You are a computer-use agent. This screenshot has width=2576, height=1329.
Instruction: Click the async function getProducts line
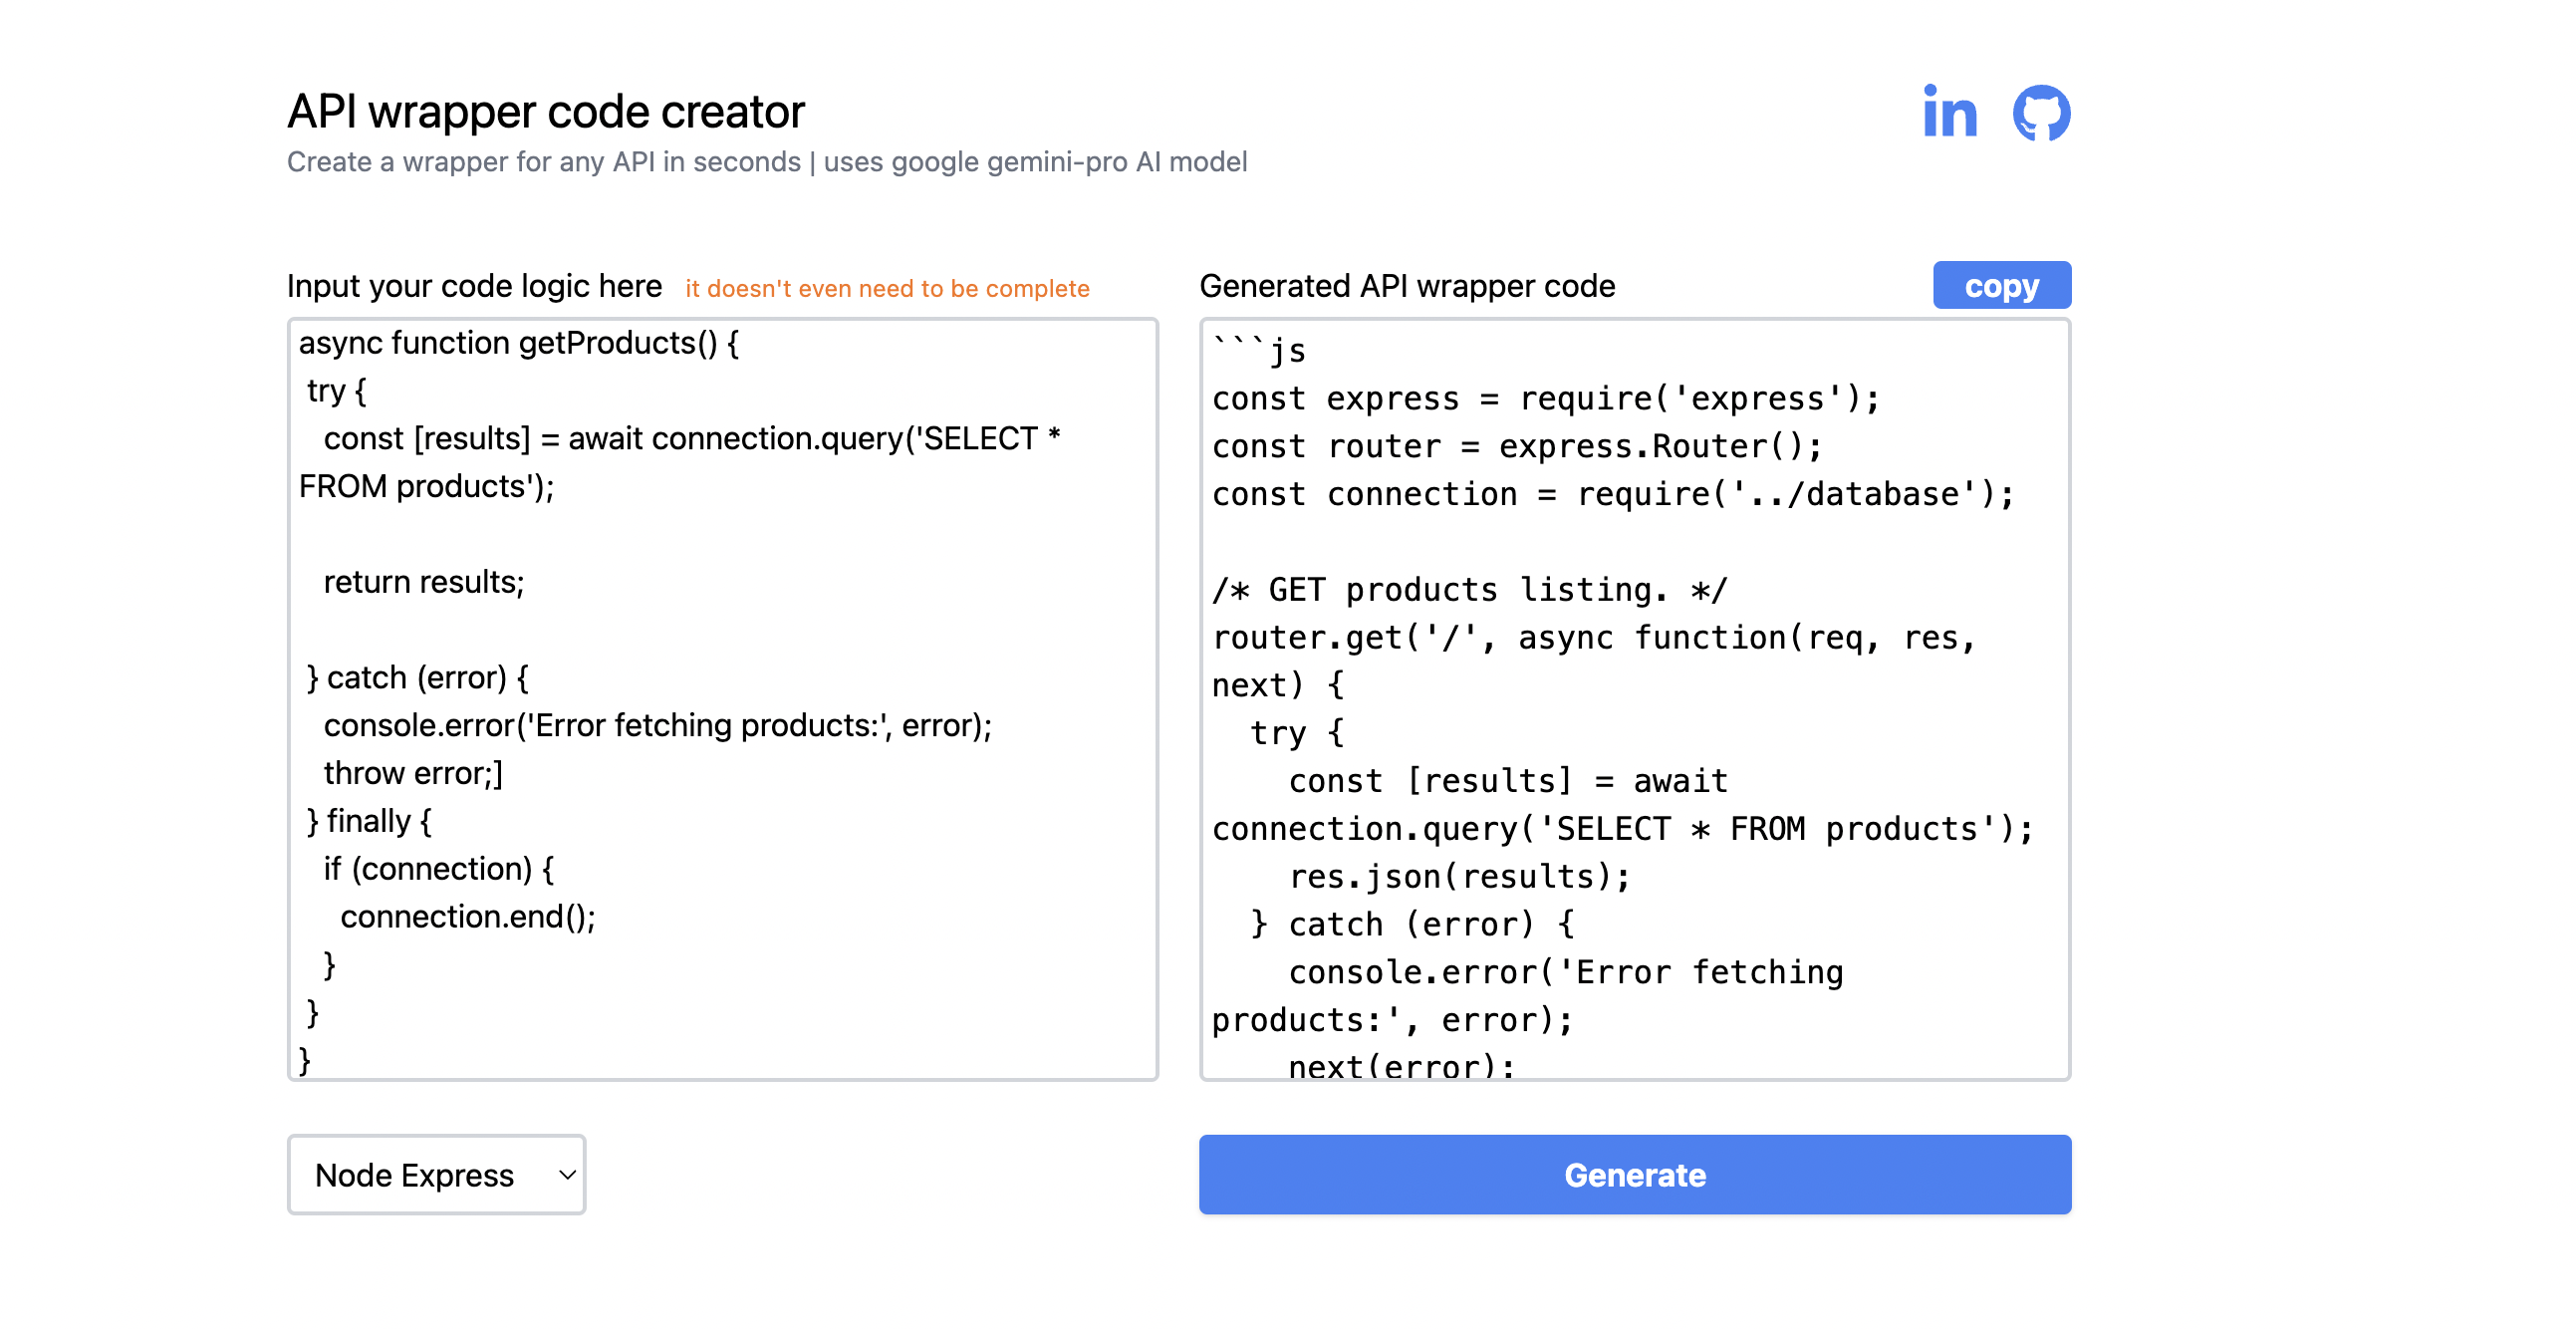(518, 343)
